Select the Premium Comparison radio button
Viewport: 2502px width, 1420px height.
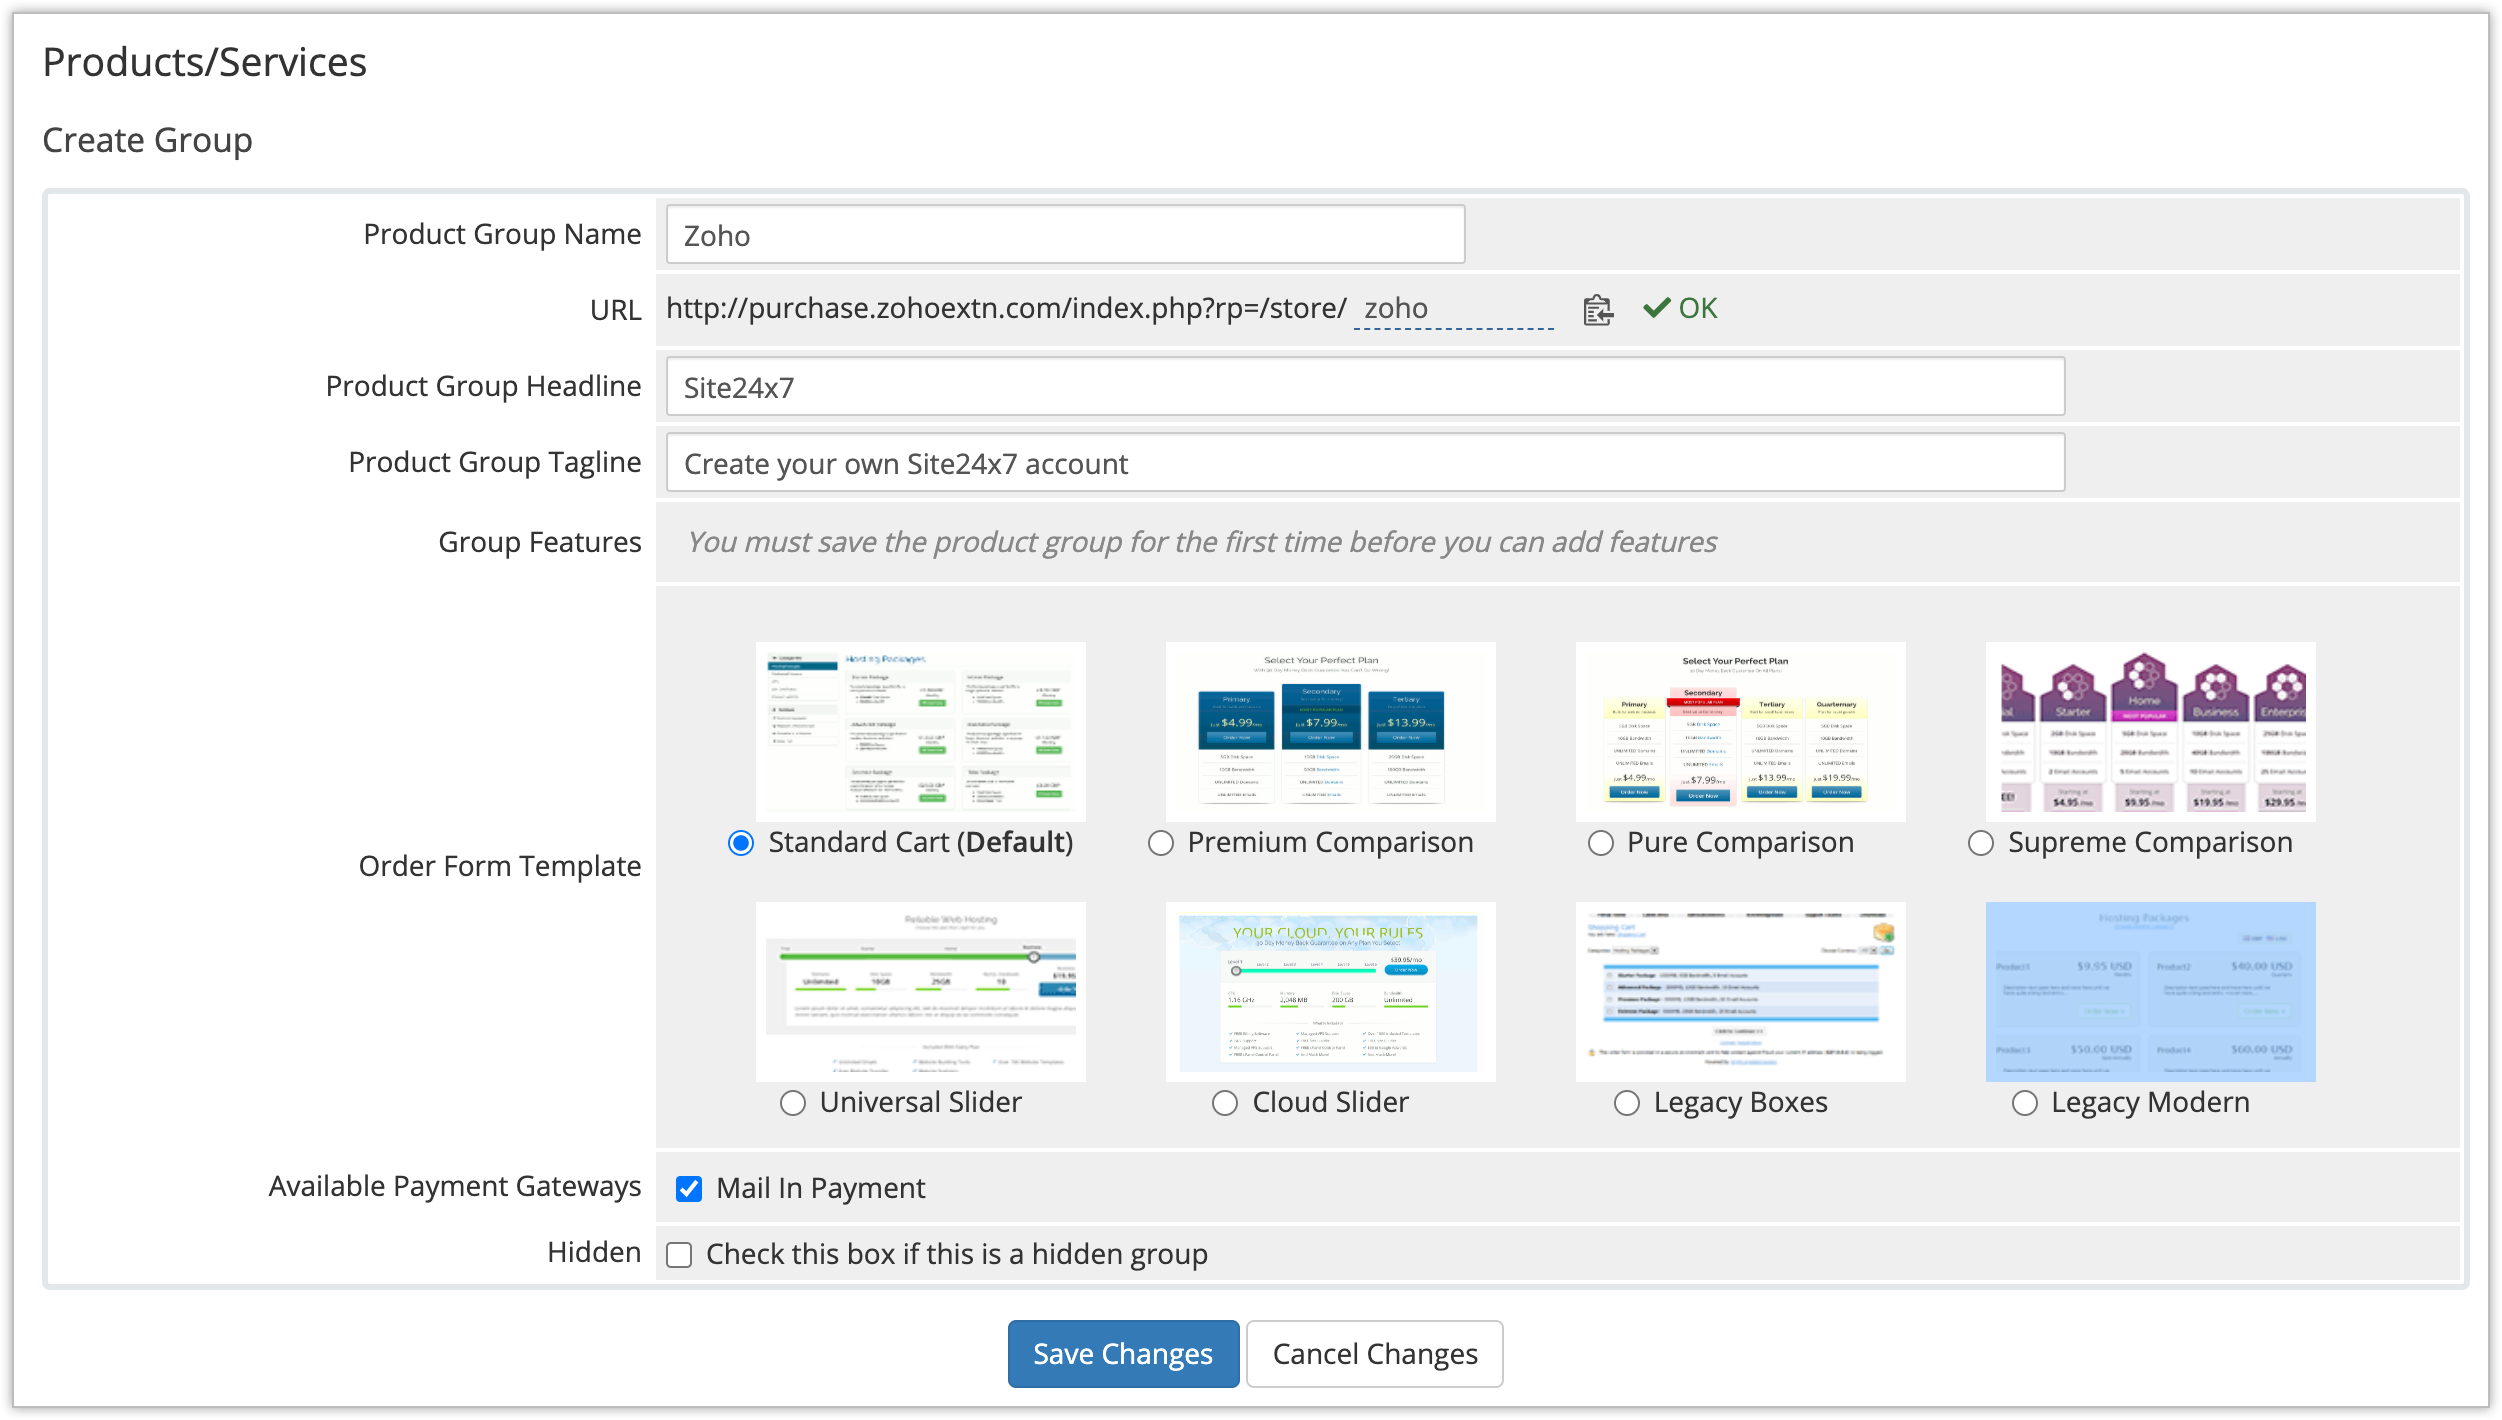(1161, 843)
